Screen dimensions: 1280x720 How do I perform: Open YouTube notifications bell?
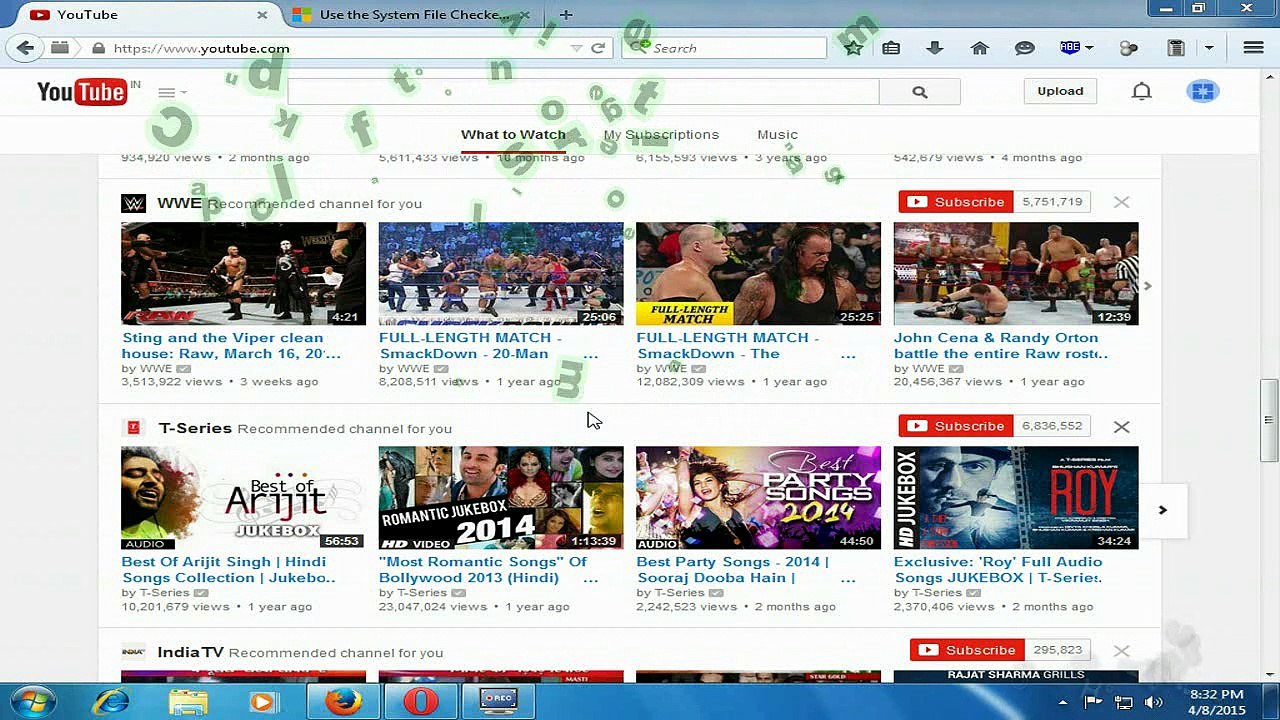pos(1141,91)
